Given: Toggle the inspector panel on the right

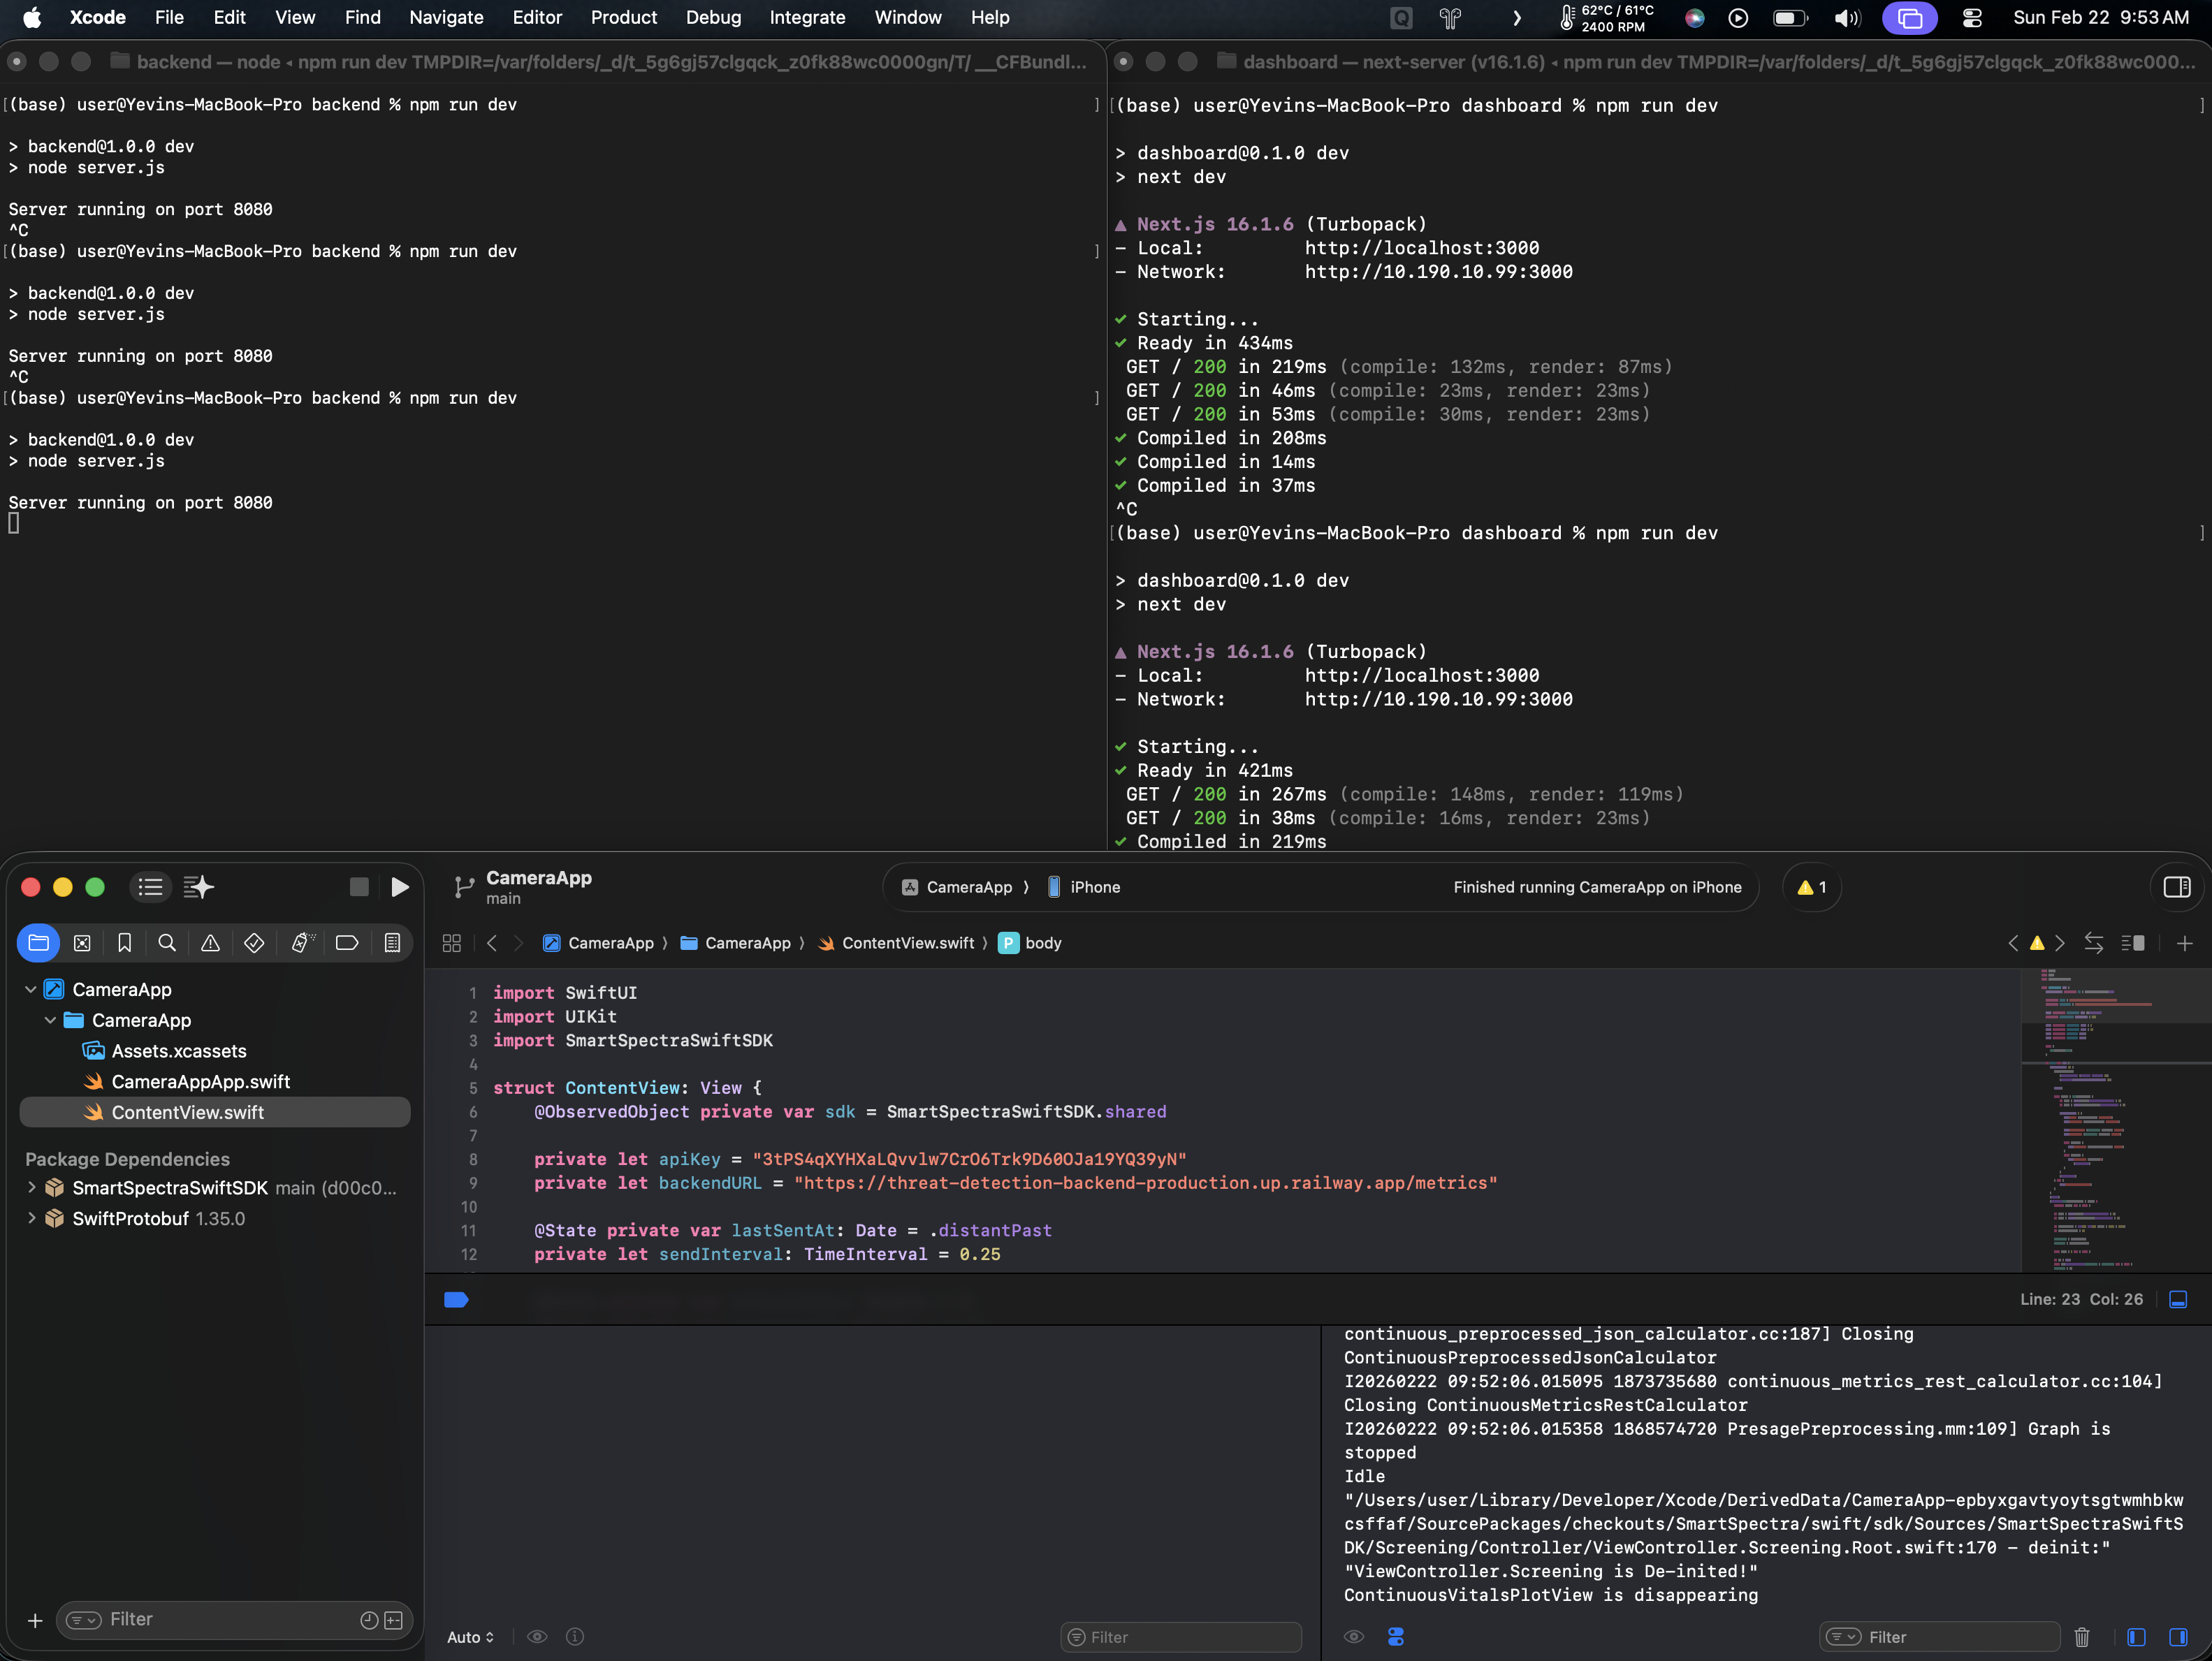Looking at the screenshot, I should [2176, 887].
